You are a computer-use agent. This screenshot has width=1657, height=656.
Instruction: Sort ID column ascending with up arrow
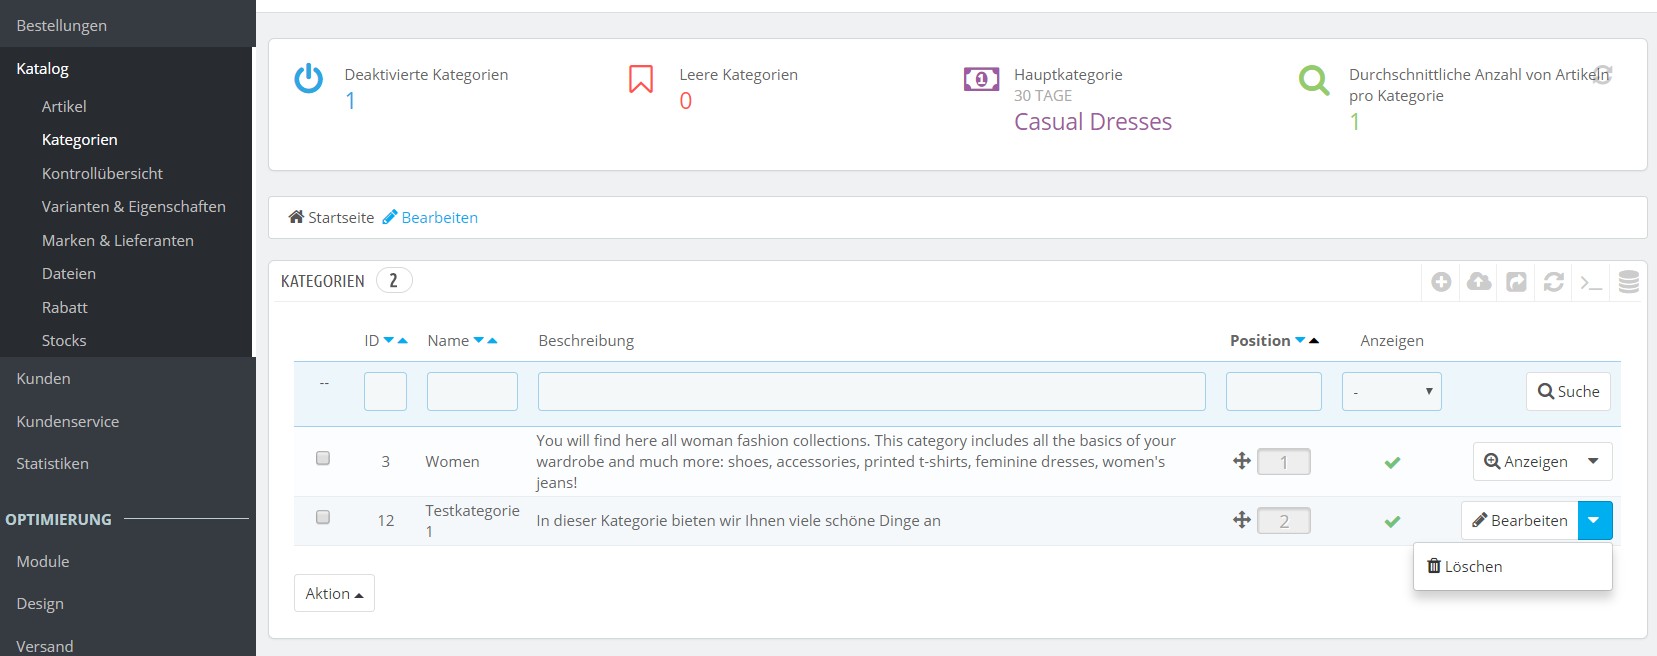point(403,341)
